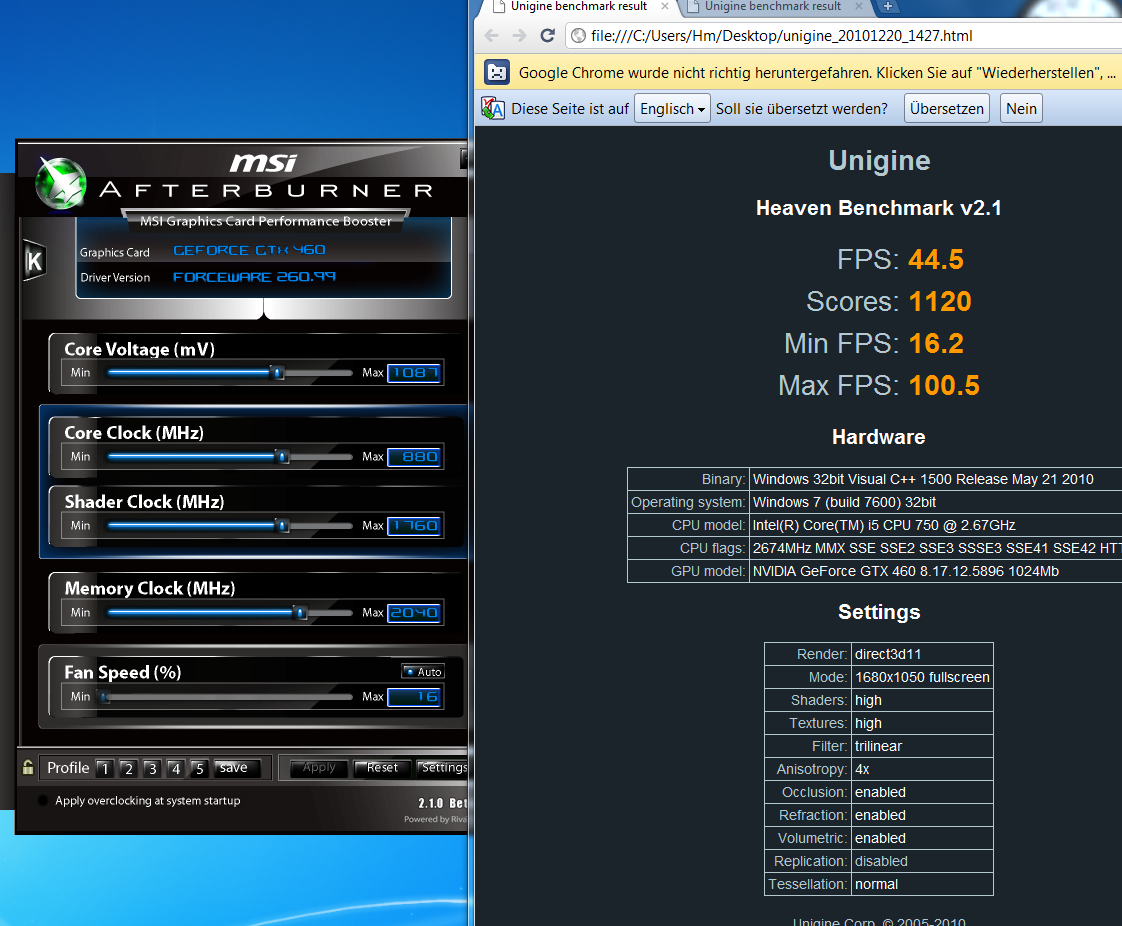Load Afterburner profile 2
This screenshot has width=1122, height=926.
click(128, 768)
